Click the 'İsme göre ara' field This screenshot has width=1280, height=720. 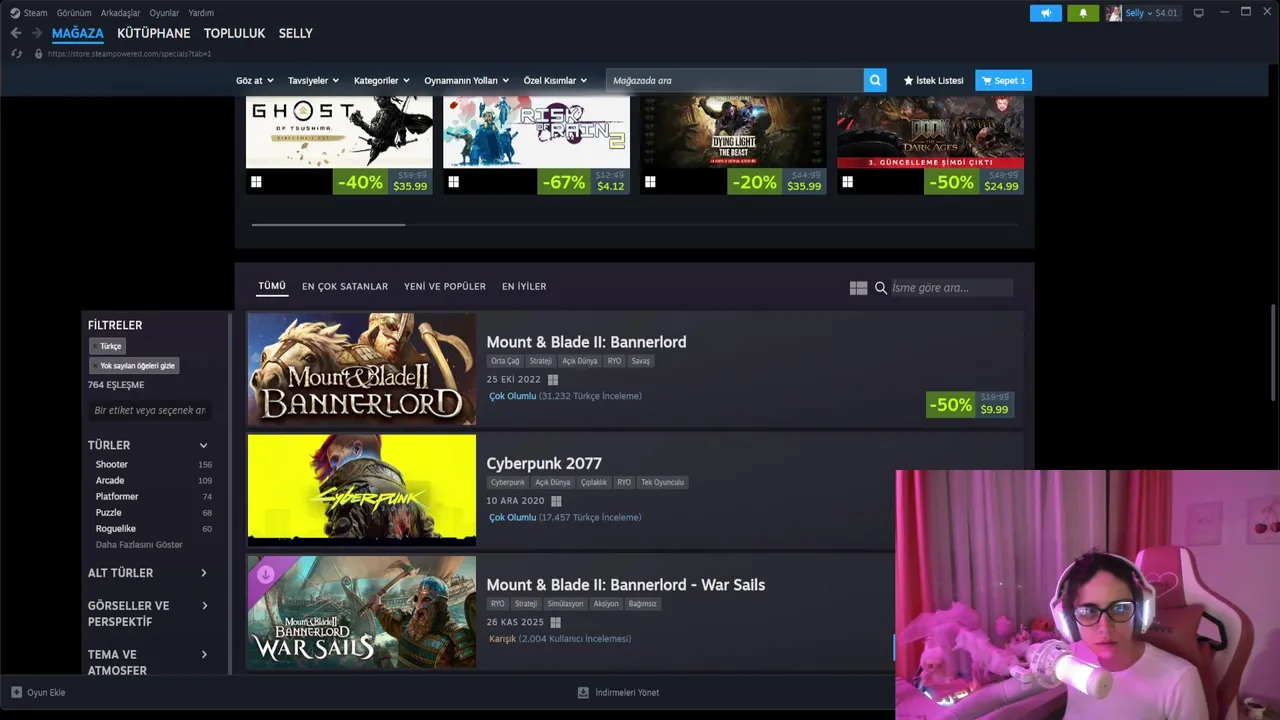[x=950, y=288]
